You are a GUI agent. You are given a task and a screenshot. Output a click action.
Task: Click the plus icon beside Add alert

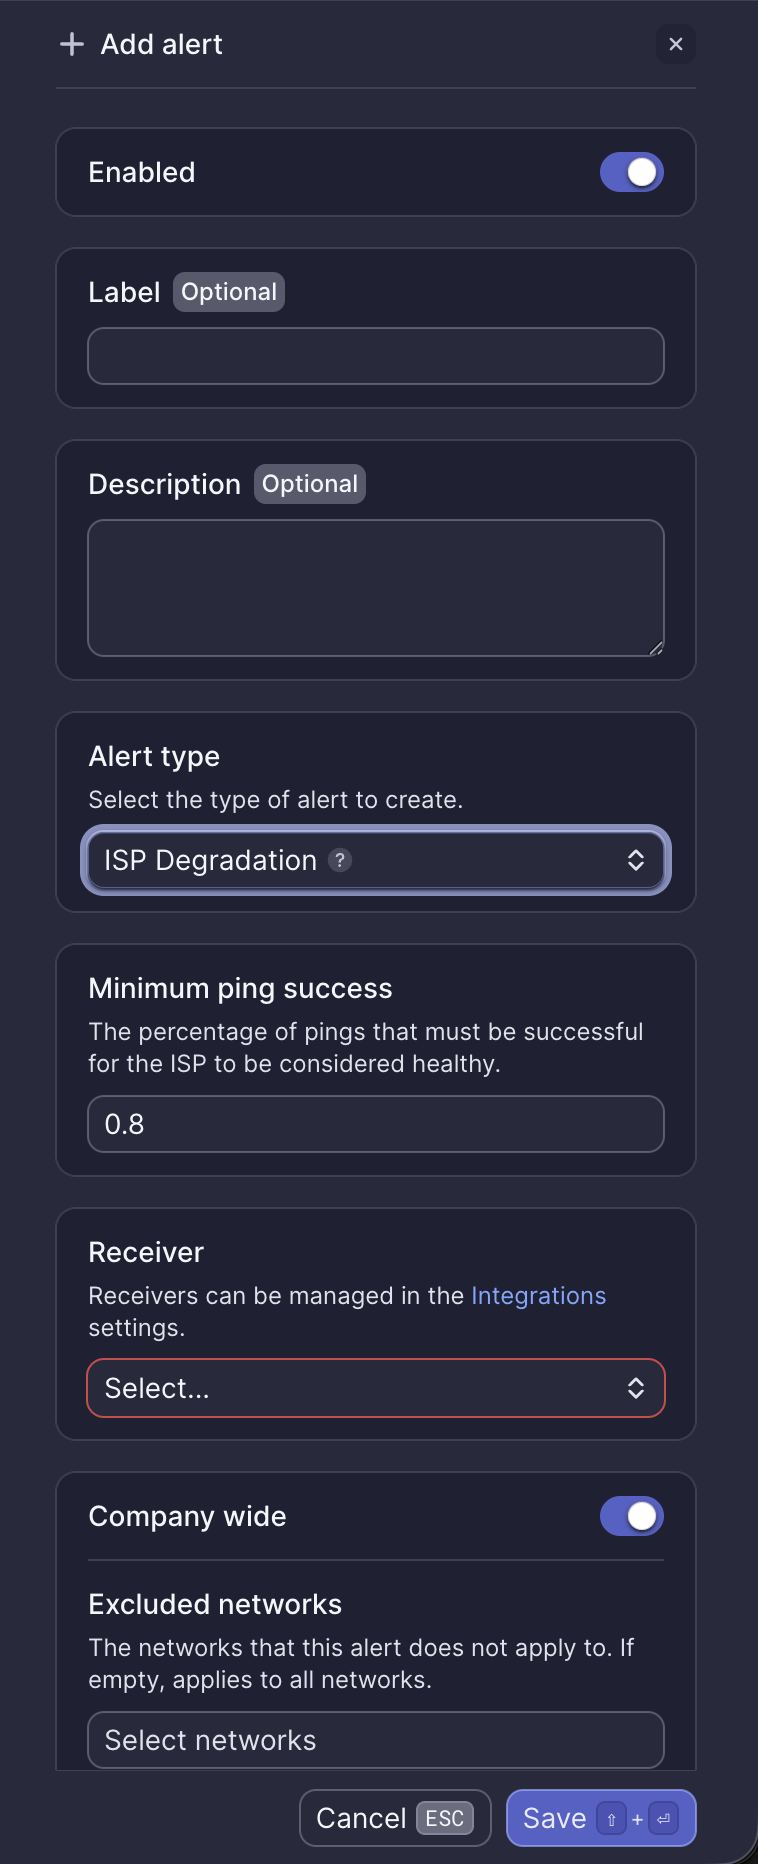coord(71,44)
